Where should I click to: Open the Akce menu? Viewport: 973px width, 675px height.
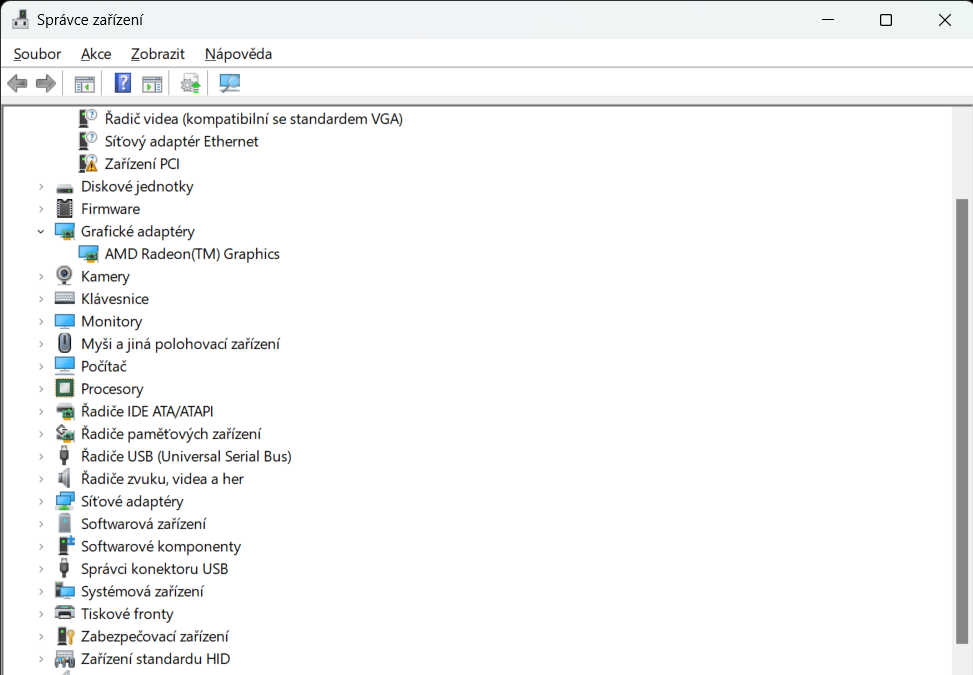(96, 54)
